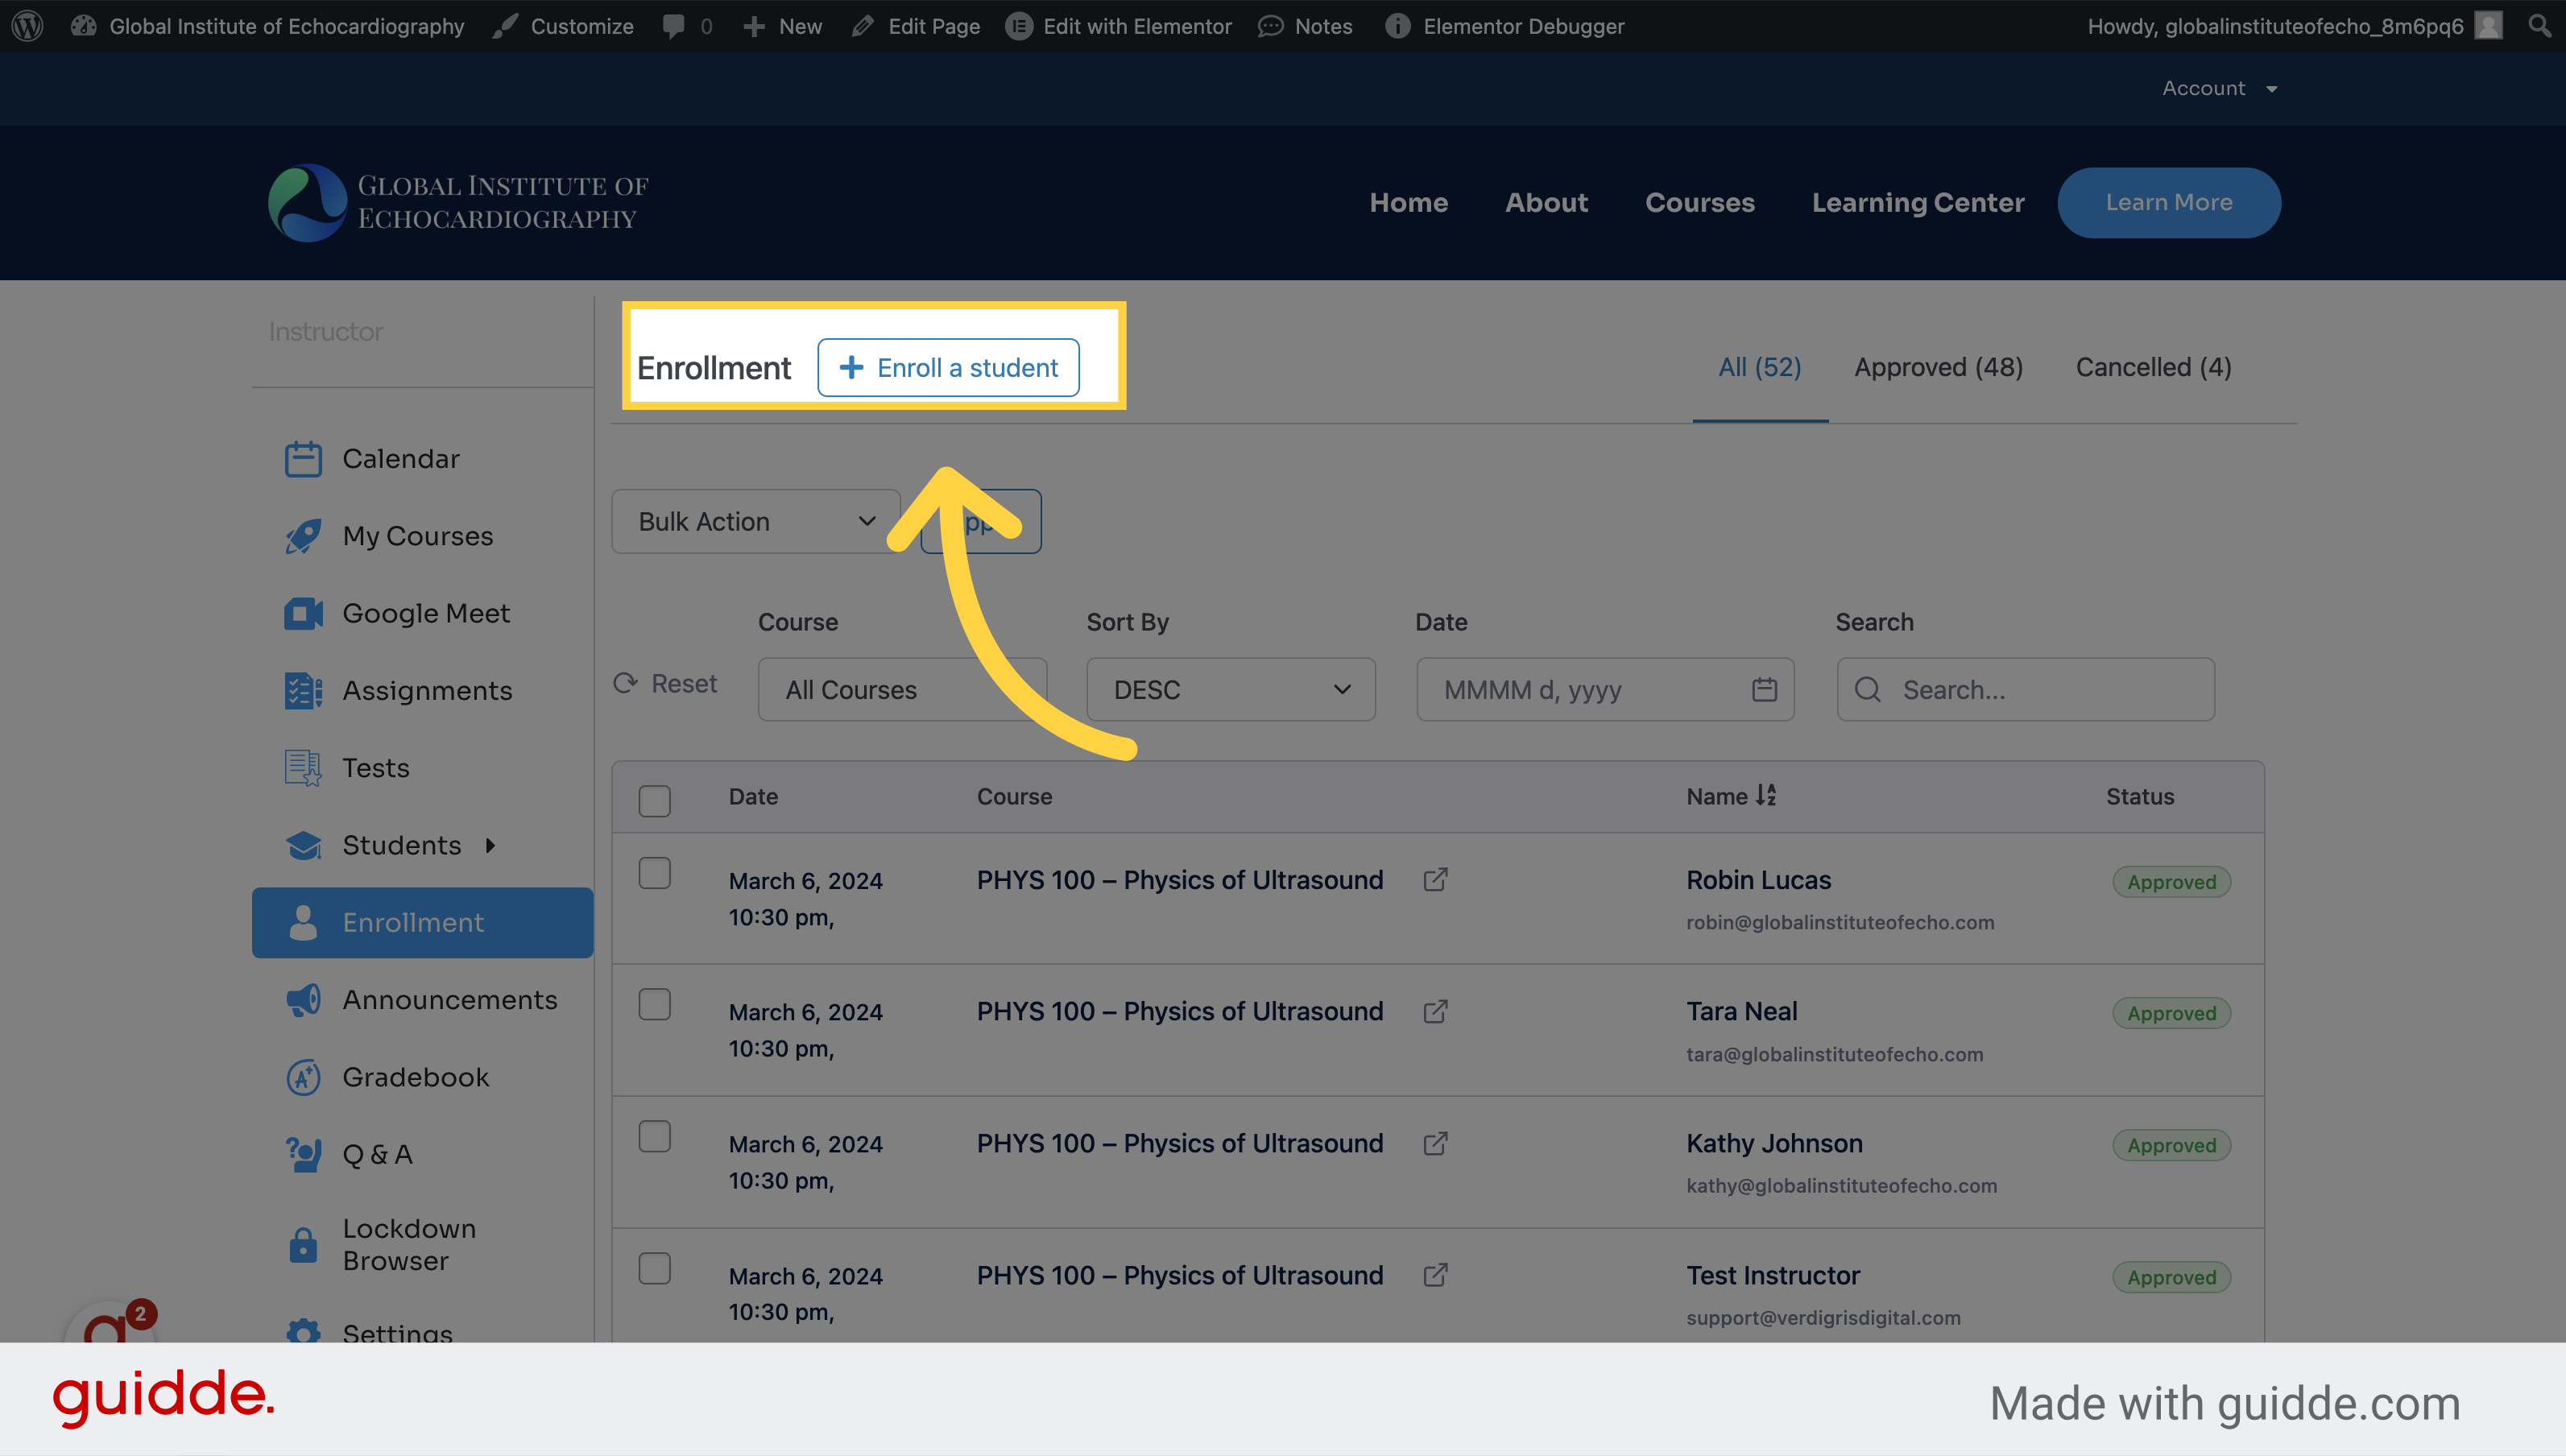Open Elementor Debugger in admin bar
This screenshot has width=2566, height=1456.
(1504, 26)
